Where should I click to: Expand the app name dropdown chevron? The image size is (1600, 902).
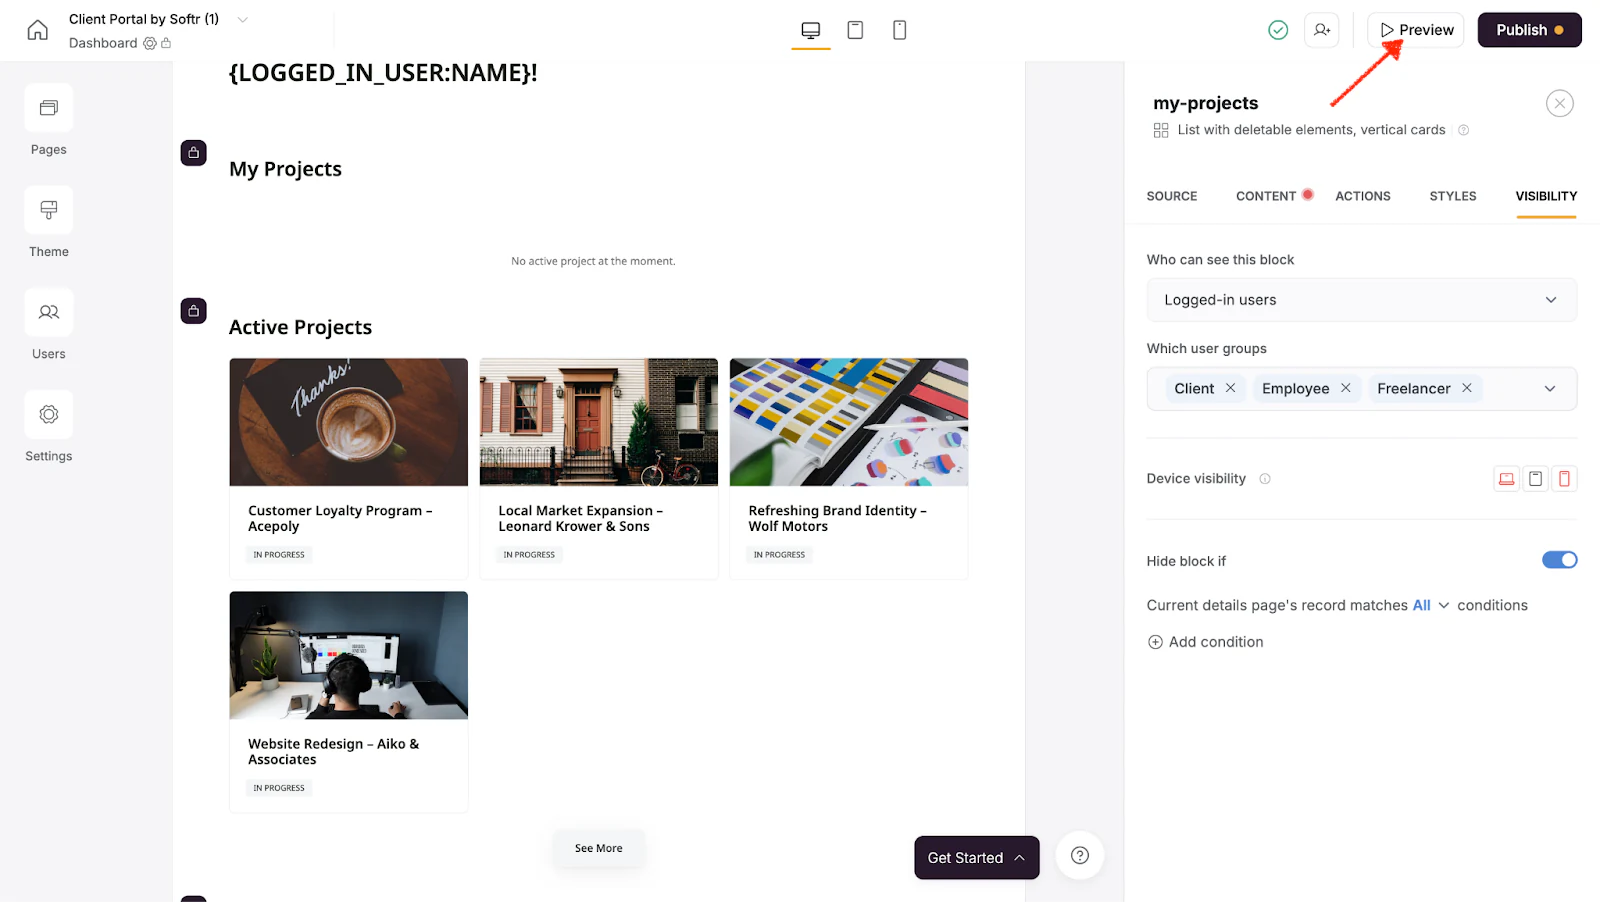(x=242, y=19)
